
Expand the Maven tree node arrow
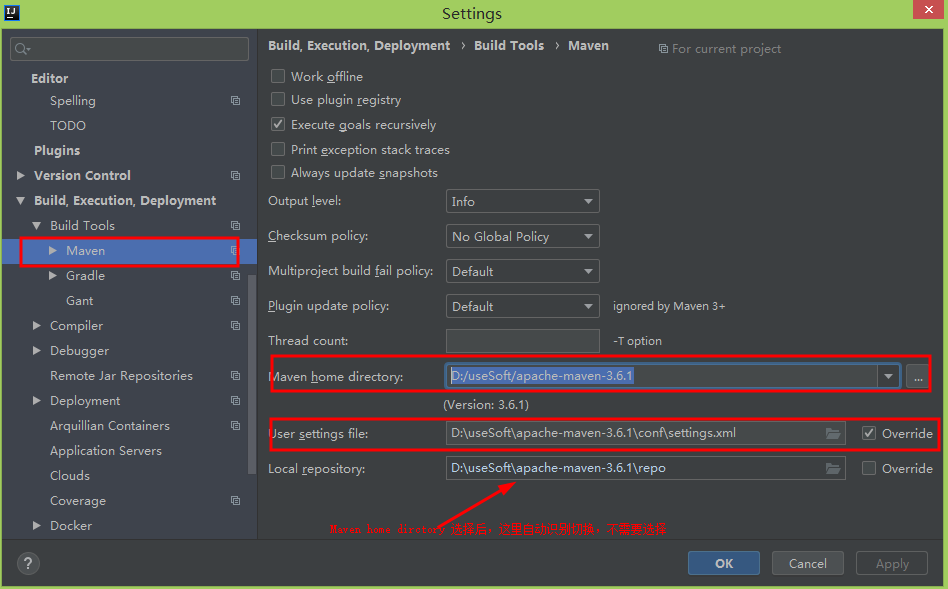[x=53, y=251]
